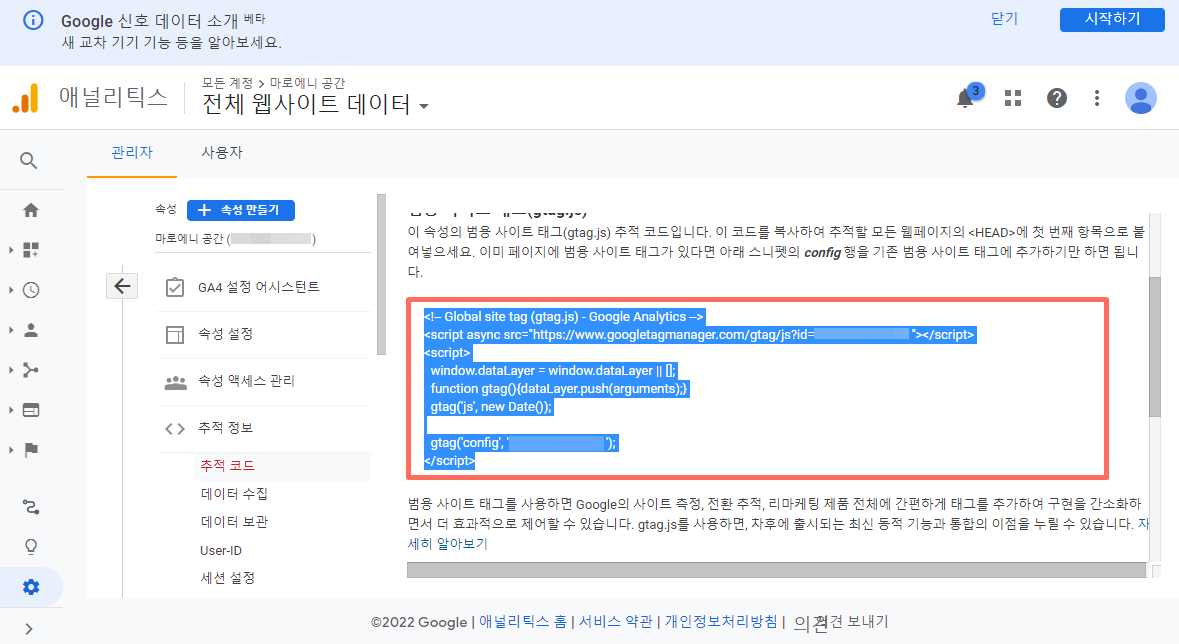Open the Google apps grid icon
Image resolution: width=1179 pixels, height=644 pixels.
[1013, 99]
